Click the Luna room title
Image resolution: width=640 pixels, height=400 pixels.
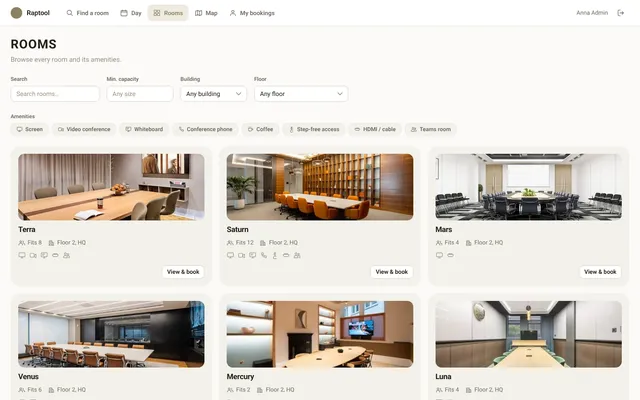click(x=443, y=377)
